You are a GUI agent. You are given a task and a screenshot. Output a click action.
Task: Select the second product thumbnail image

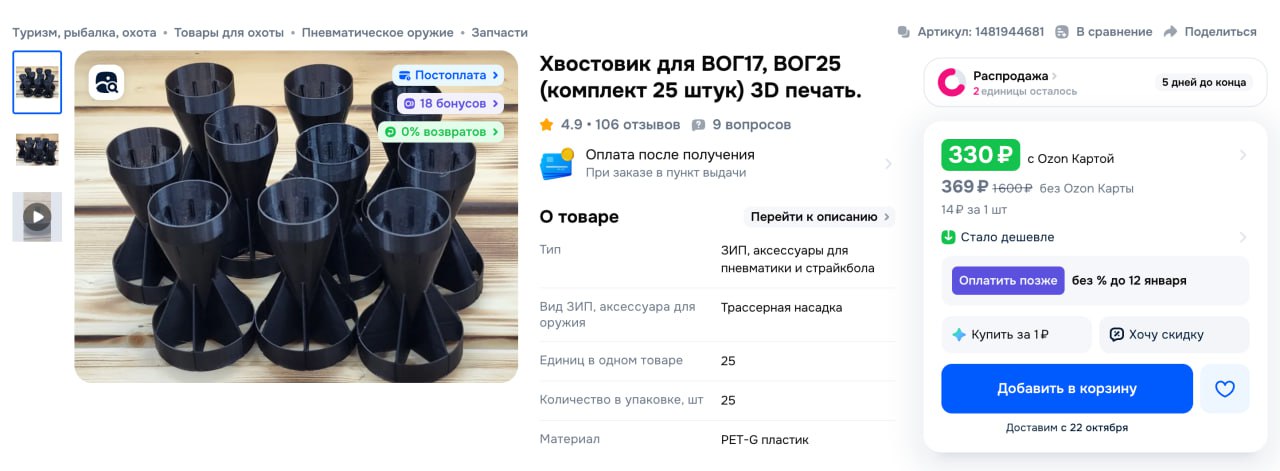click(x=37, y=149)
